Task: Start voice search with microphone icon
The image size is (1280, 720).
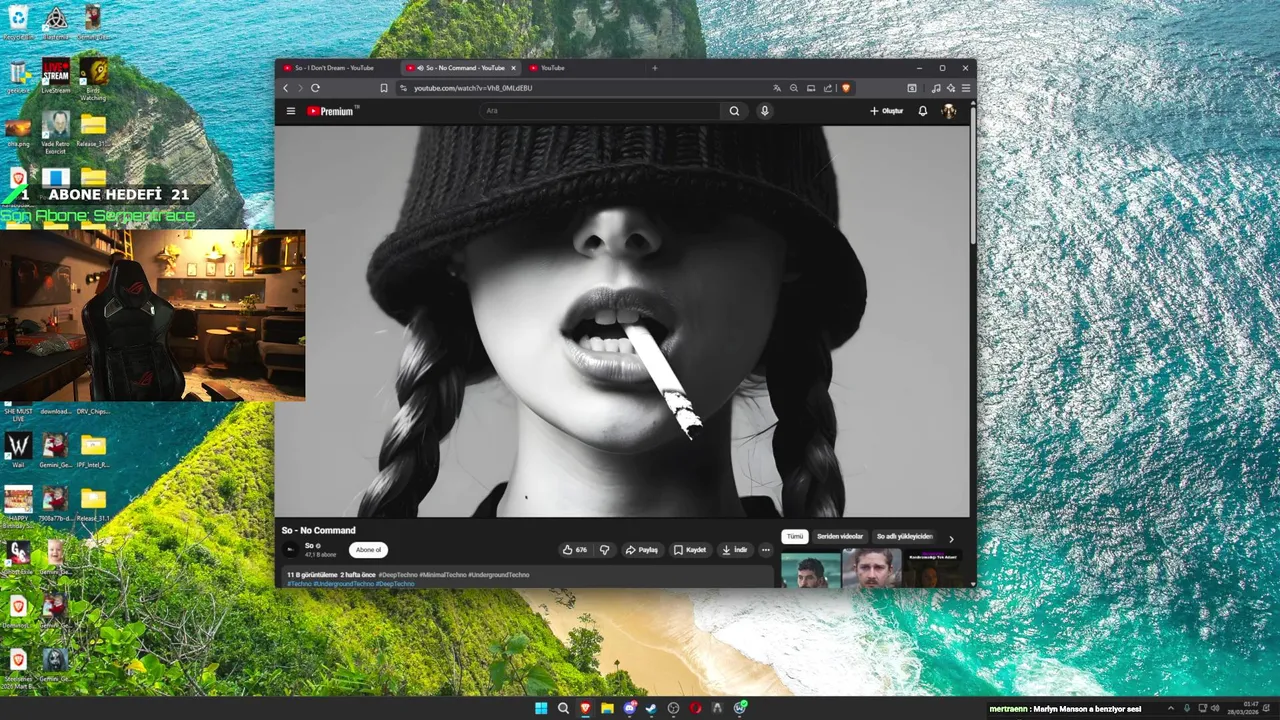Action: 765,111
